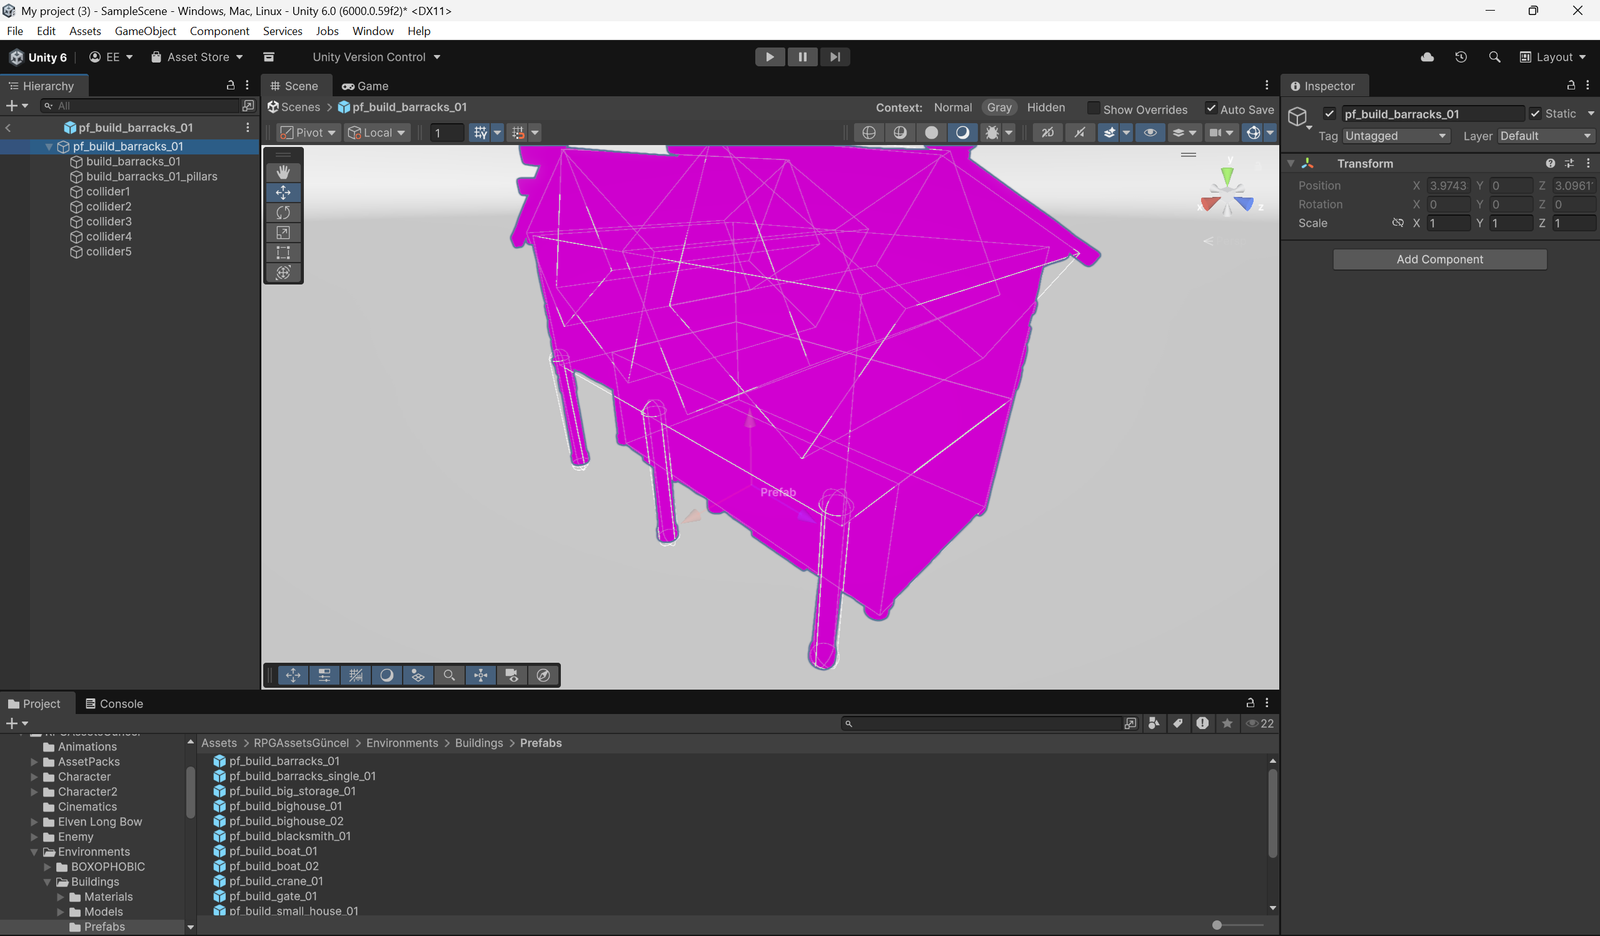The width and height of the screenshot is (1600, 936).
Task: Set context to Hidden
Action: pyautogui.click(x=1045, y=108)
